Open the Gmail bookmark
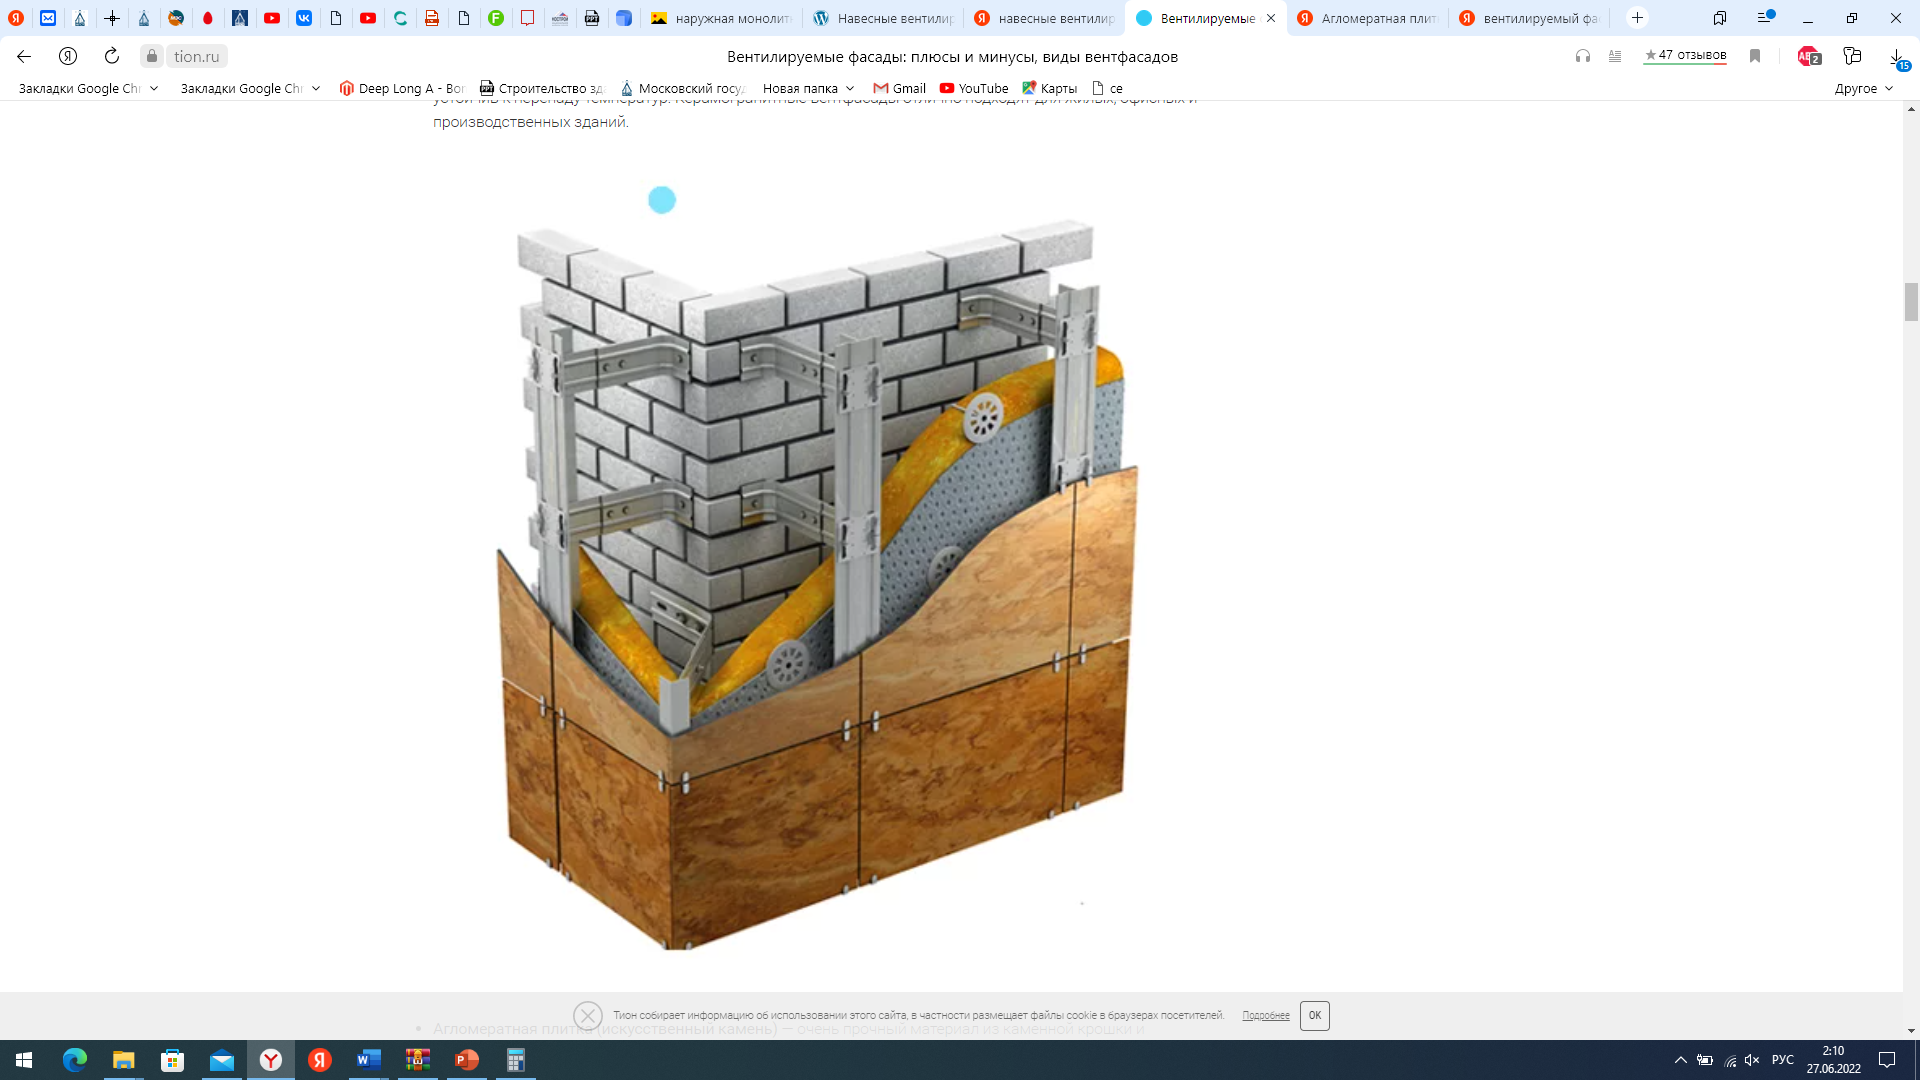This screenshot has height=1080, width=1920. [x=899, y=88]
